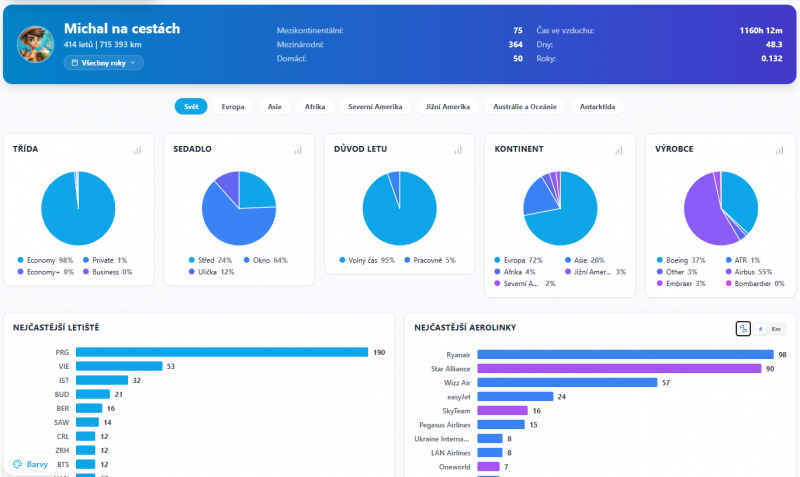Click the Bombardier 0% legend item
This screenshot has height=477, width=800.
pyautogui.click(x=755, y=284)
